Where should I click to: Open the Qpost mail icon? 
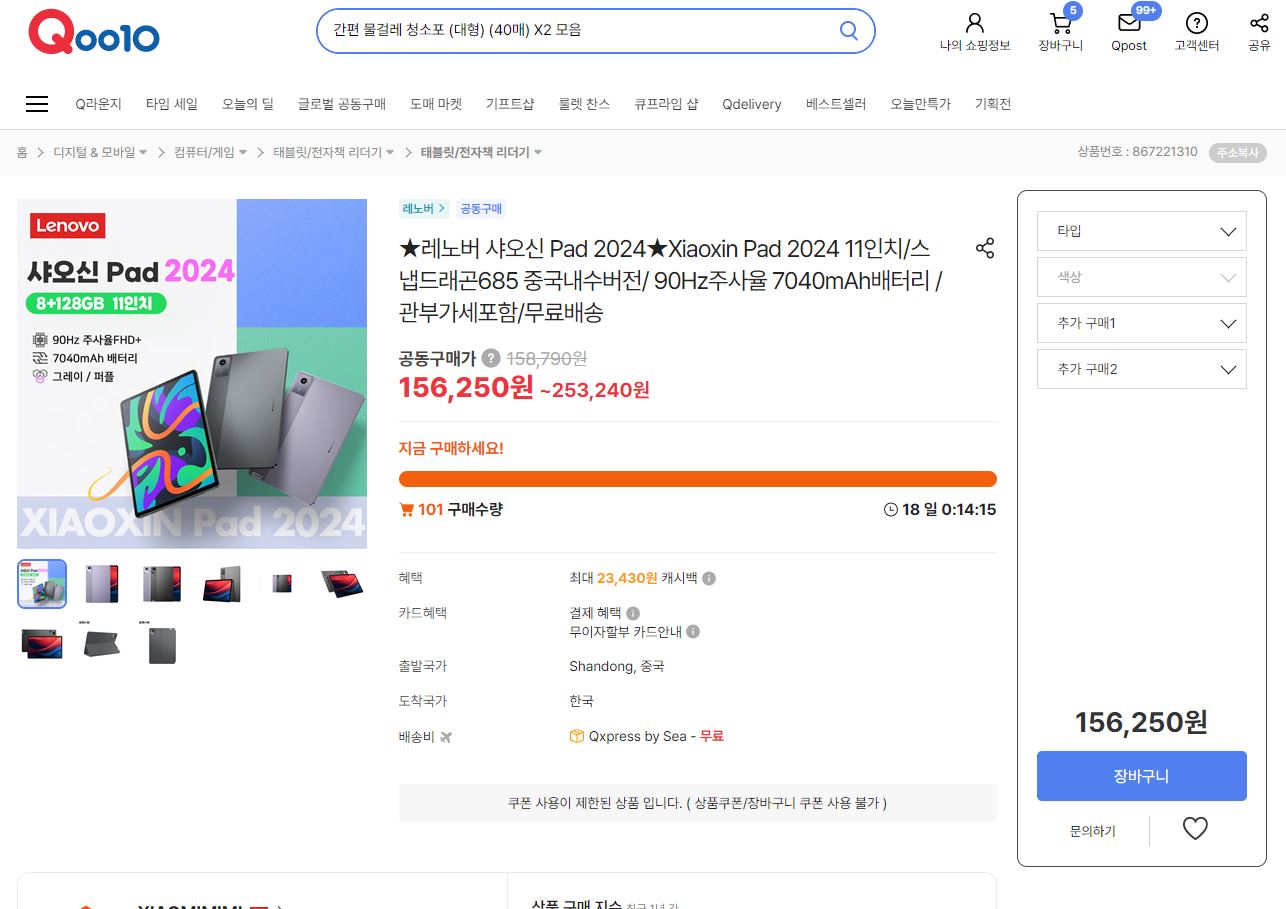pos(1129,23)
